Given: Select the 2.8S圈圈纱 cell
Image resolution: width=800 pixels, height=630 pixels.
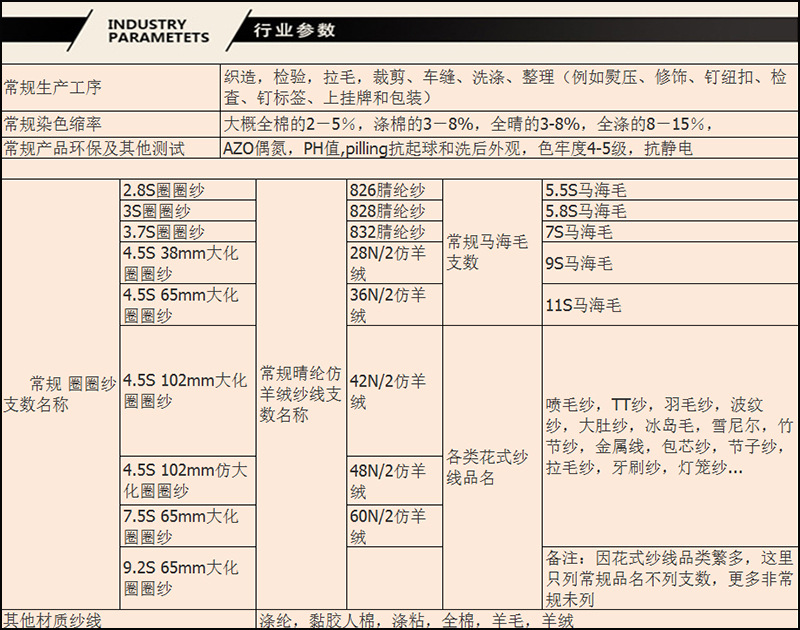Looking at the screenshot, I should pyautogui.click(x=188, y=190).
